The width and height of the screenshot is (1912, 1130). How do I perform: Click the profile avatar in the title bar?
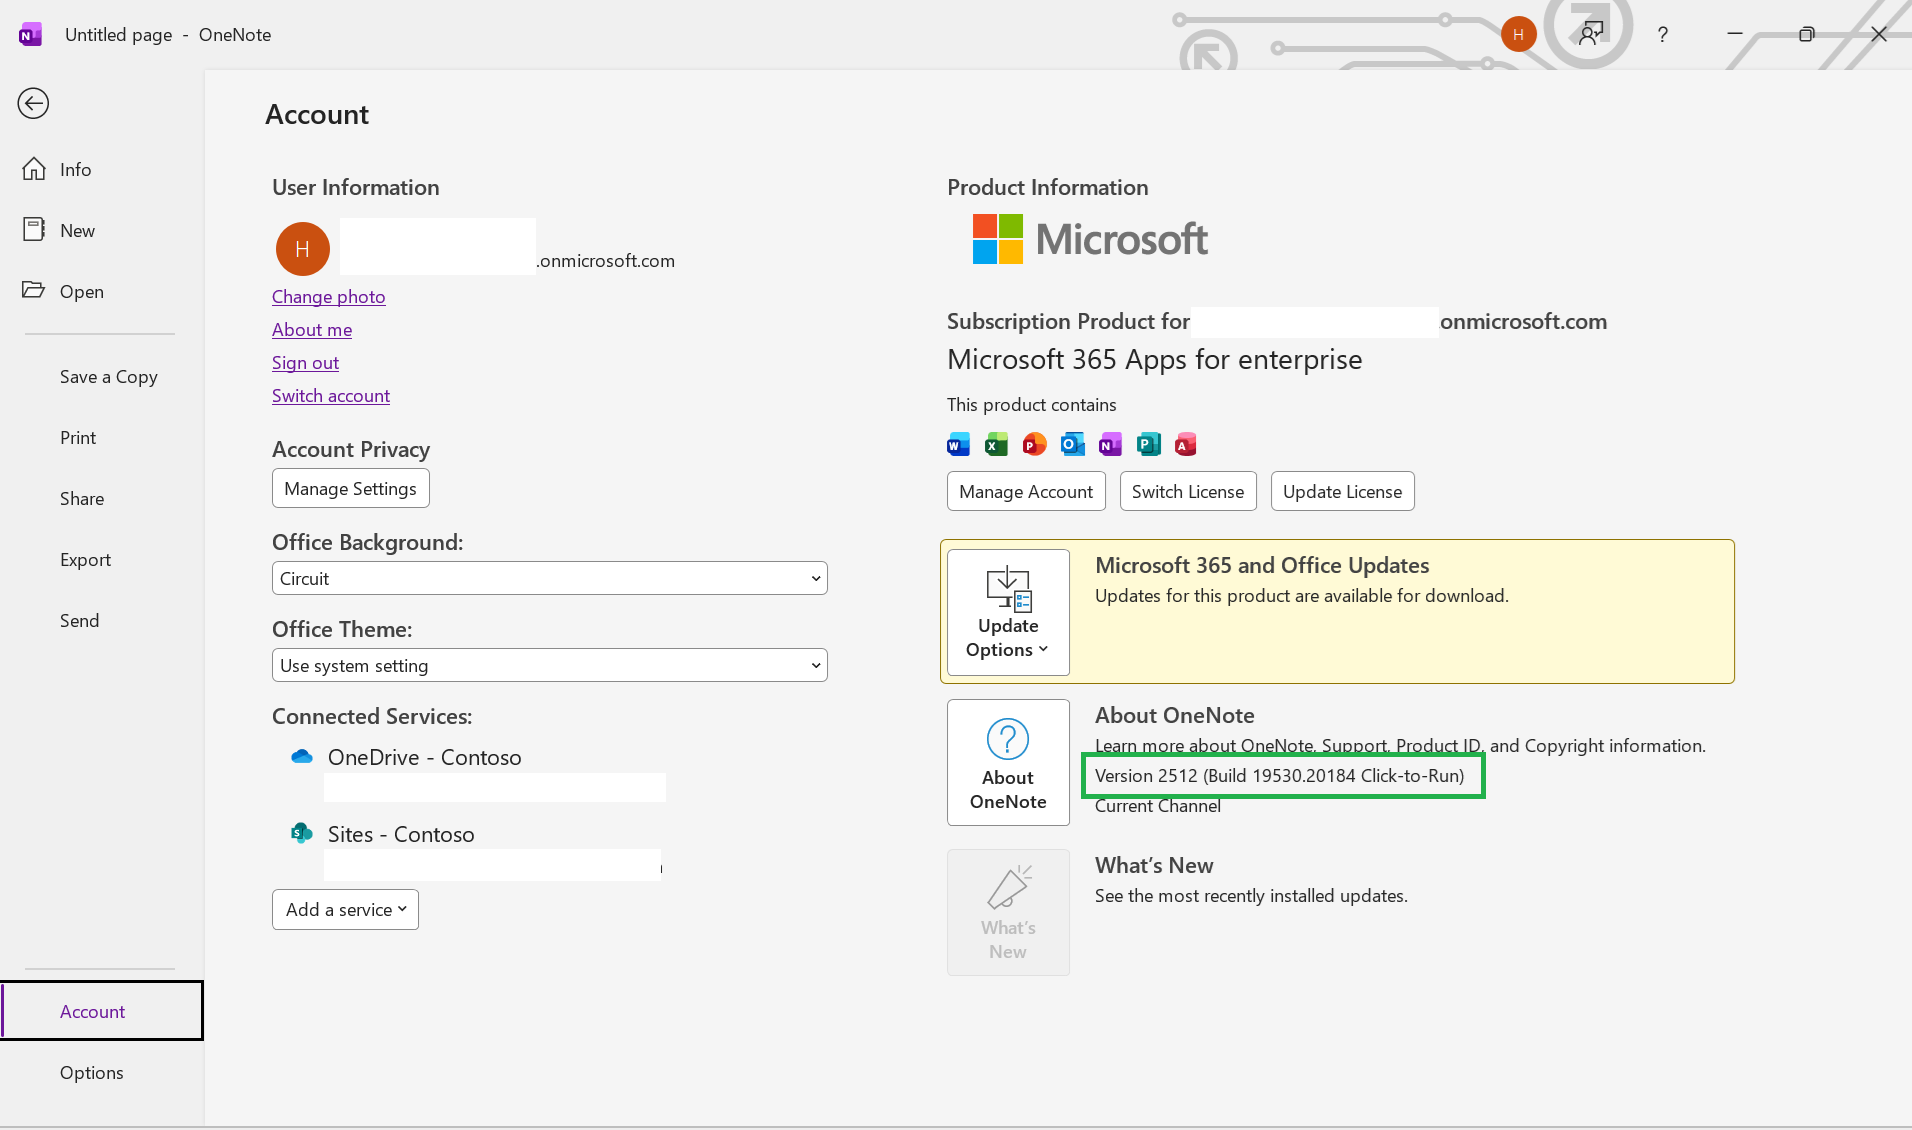tap(1518, 34)
